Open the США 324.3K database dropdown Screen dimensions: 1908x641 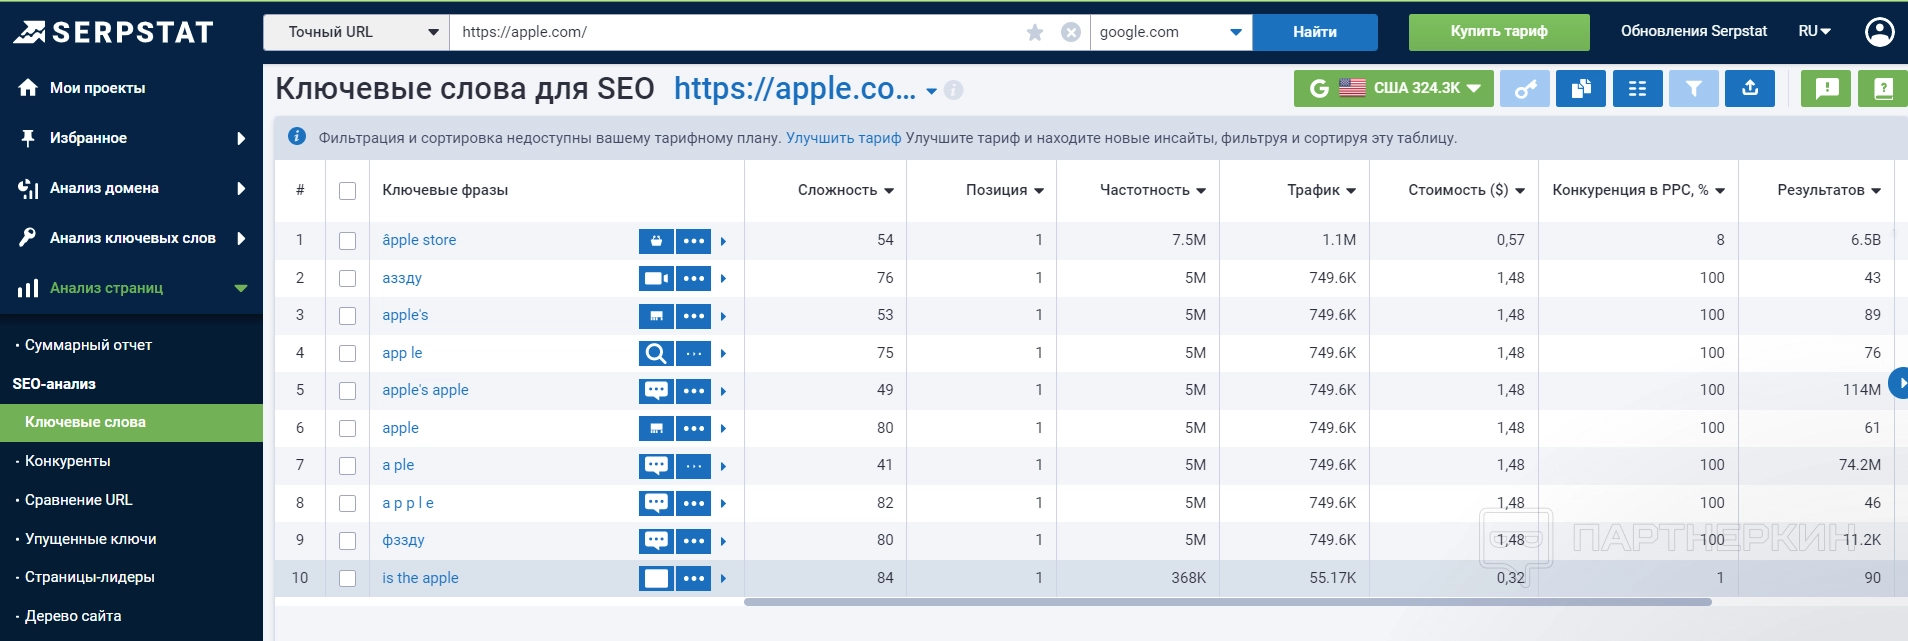(x=1394, y=88)
